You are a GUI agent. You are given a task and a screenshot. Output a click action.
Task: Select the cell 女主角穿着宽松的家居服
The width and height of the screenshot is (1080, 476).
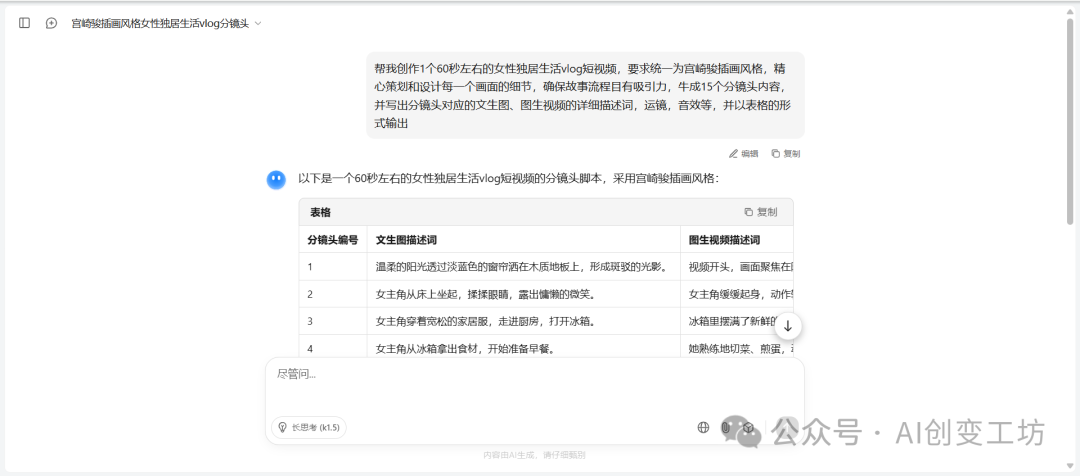[x=523, y=321]
